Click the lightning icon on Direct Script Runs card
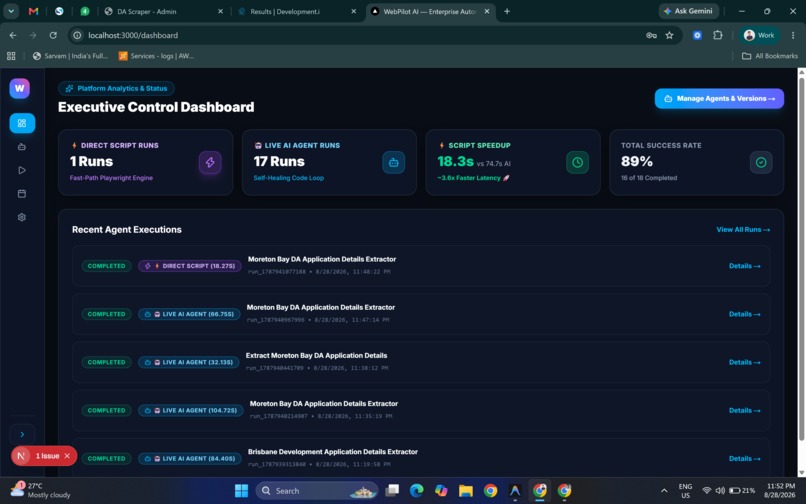This screenshot has height=504, width=806. [210, 163]
